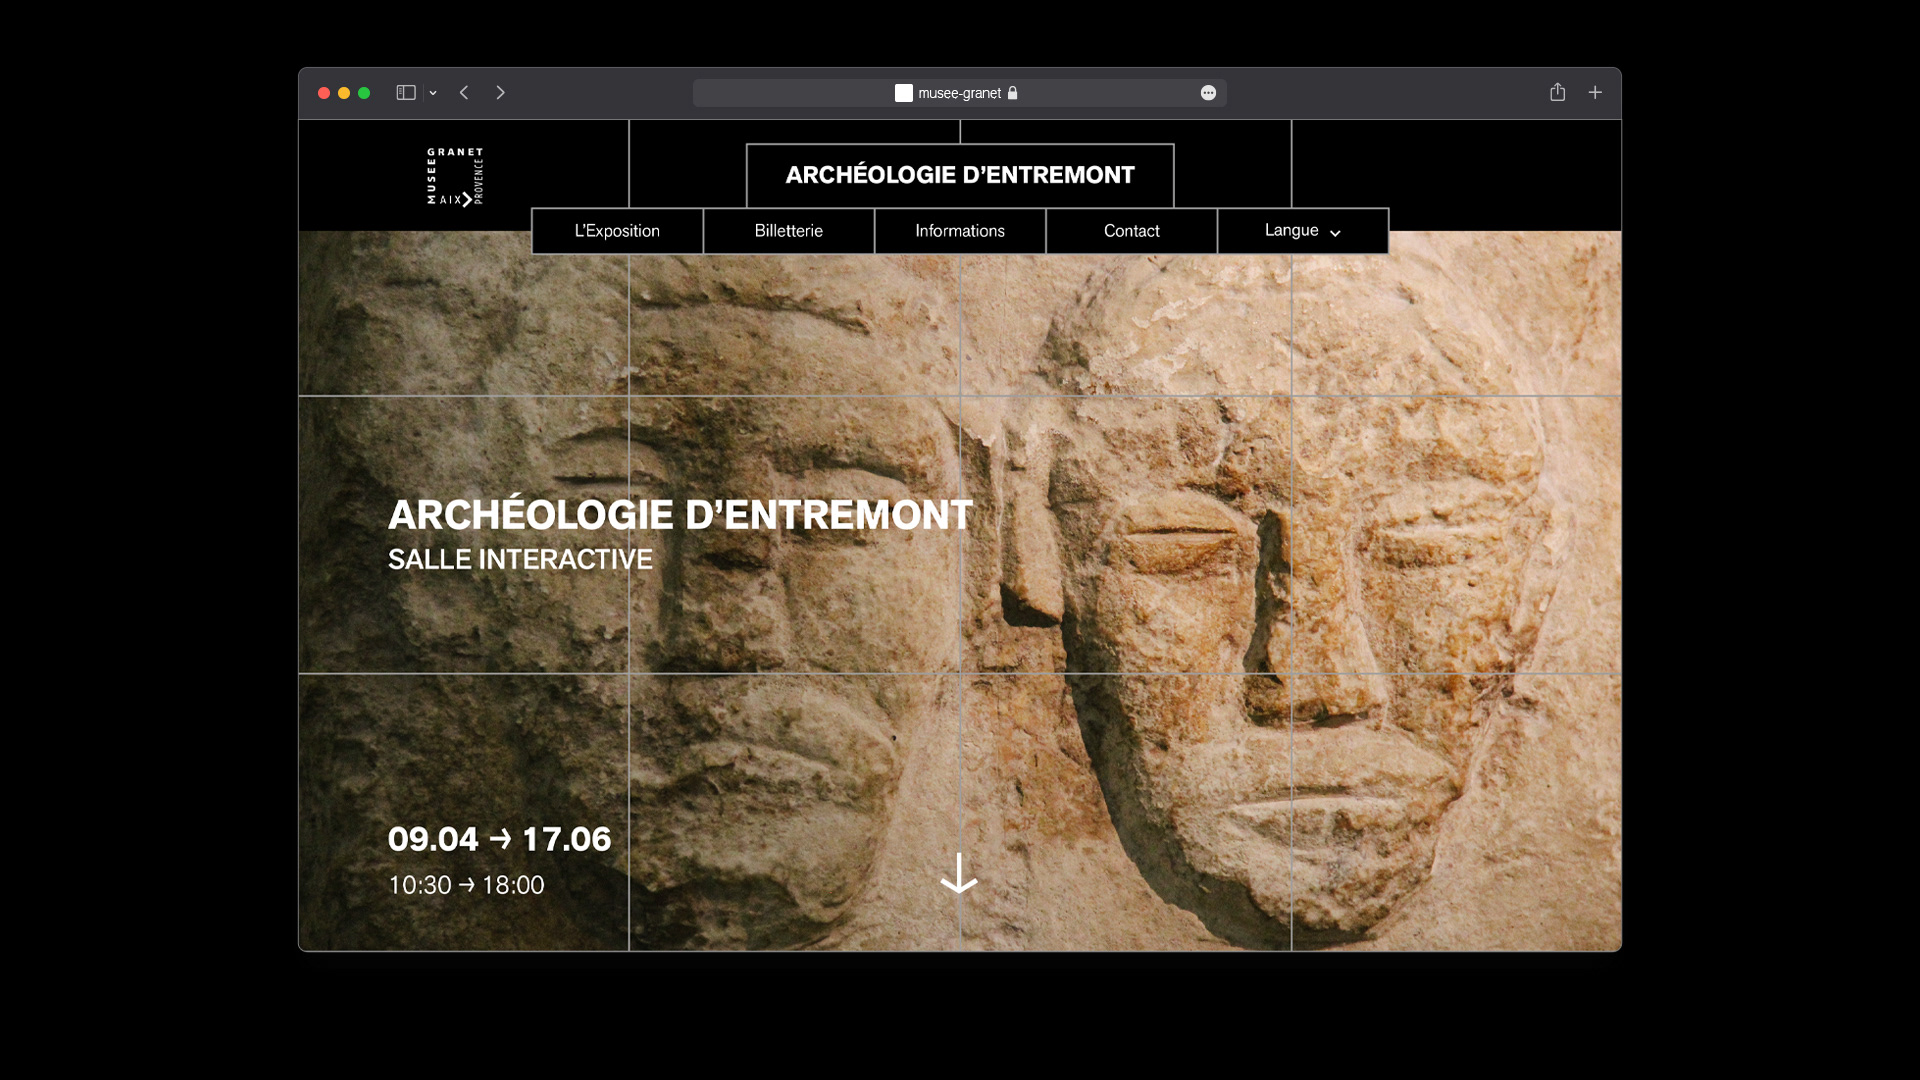Toggle the Safari sidebar icon
The image size is (1920, 1080).
tap(405, 93)
